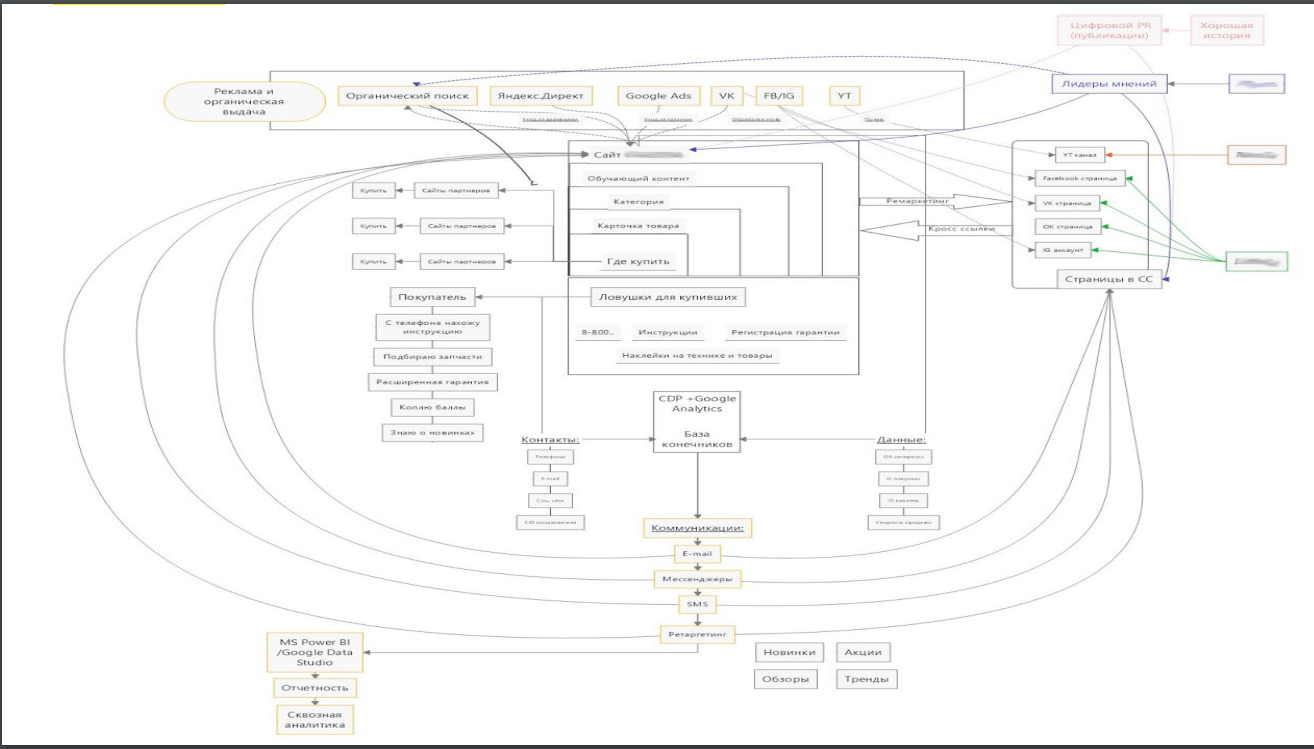Select the YT канал node
1314x749 pixels.
1076,155
